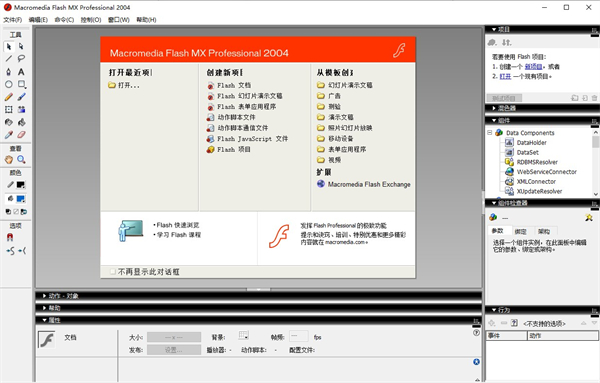Check the 不再显示此对话框 checkbox
This screenshot has height=383, width=600.
click(112, 272)
